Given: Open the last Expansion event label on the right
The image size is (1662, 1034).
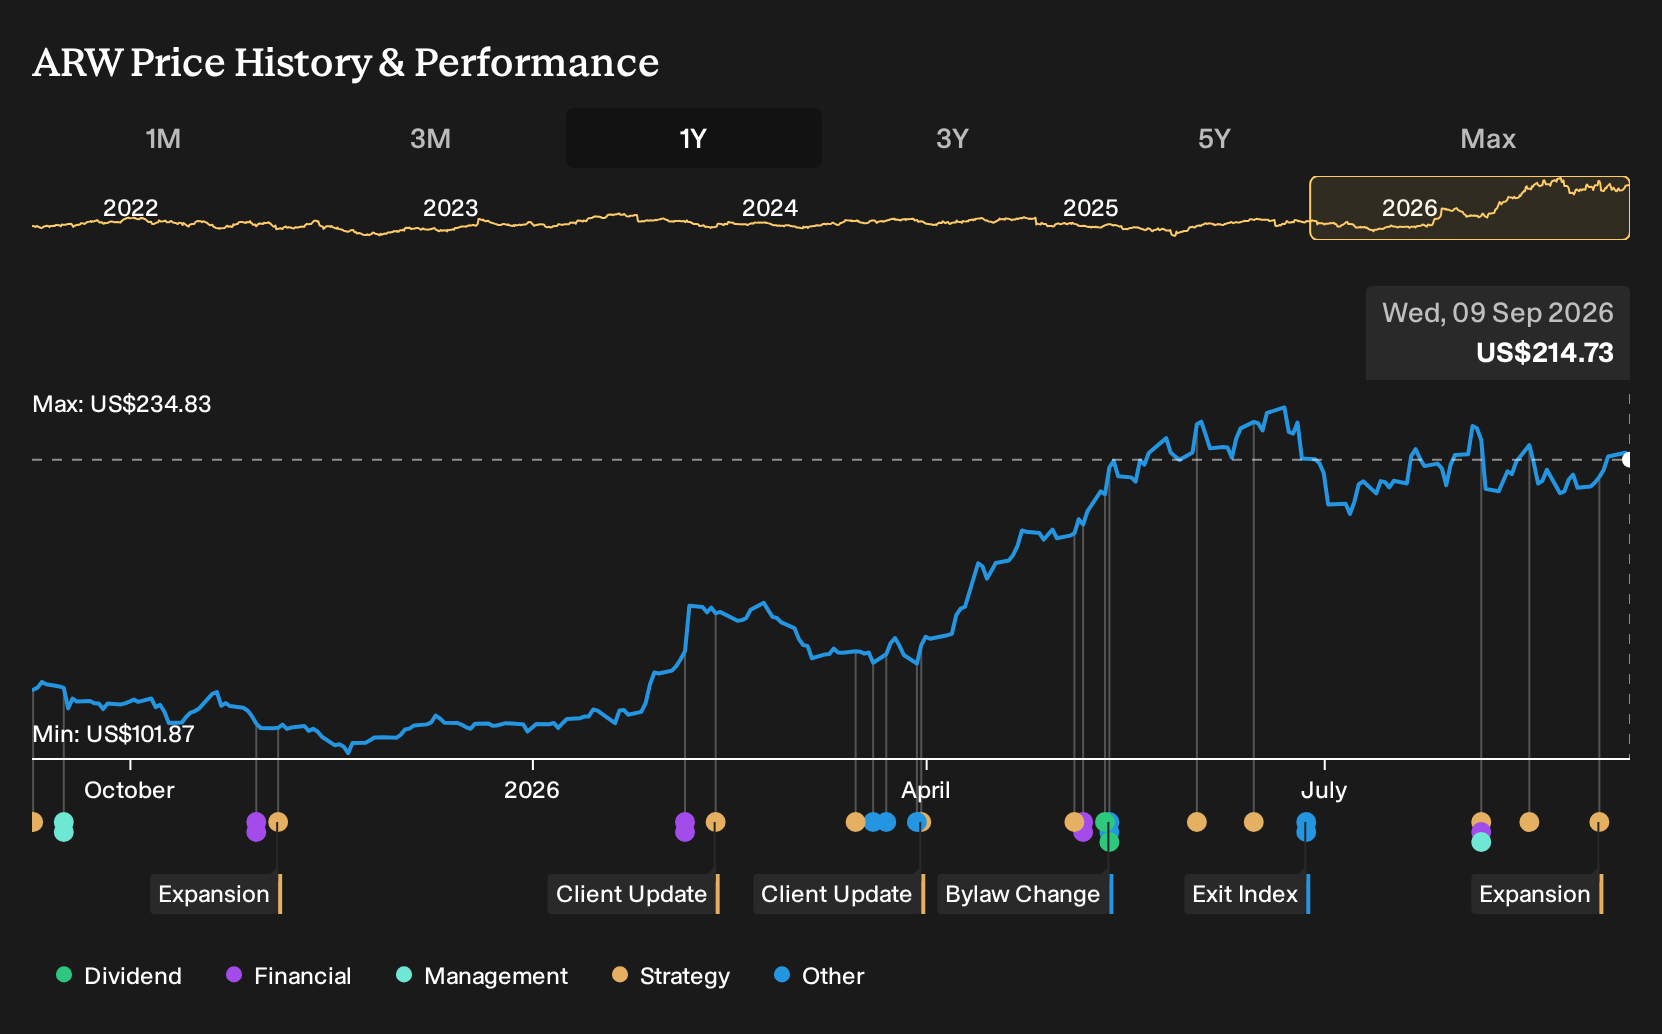Looking at the screenshot, I should click(1537, 894).
